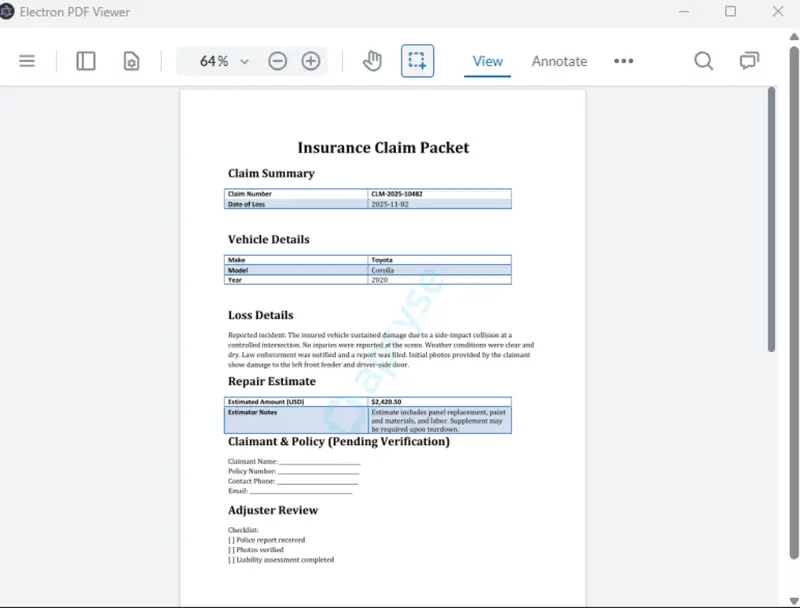Maximize the PDF viewer window
Screen dimensions: 800x608
(731, 11)
